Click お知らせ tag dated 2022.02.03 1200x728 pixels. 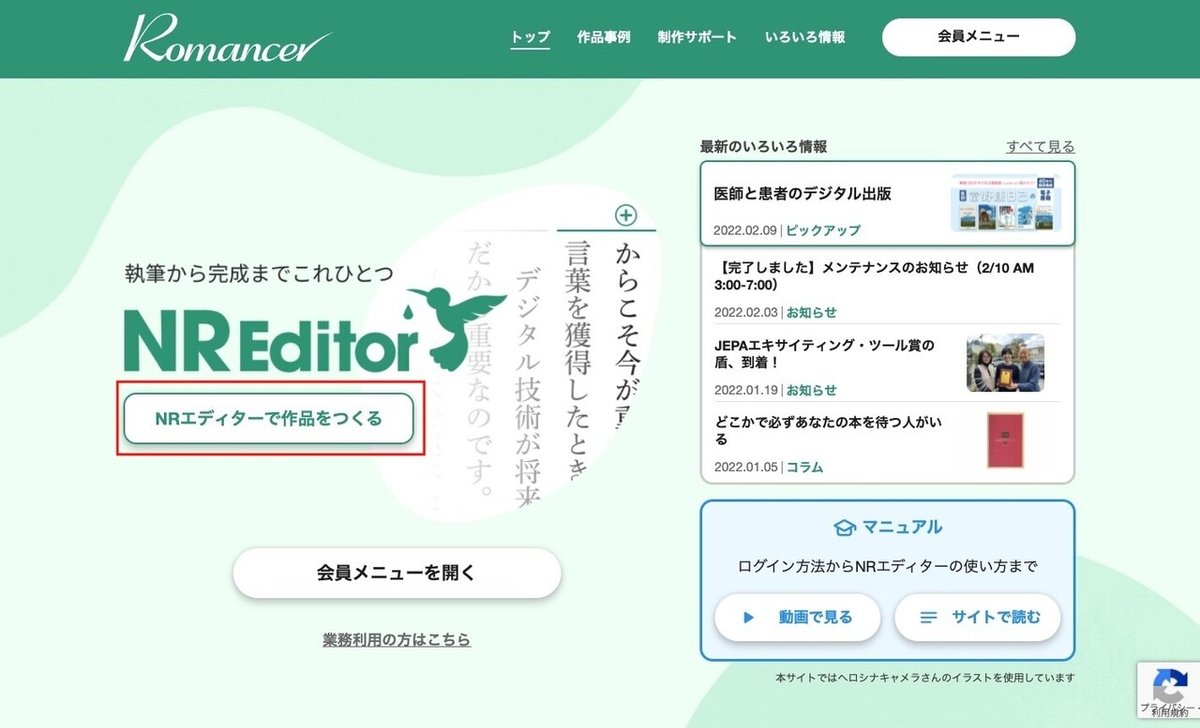click(811, 312)
